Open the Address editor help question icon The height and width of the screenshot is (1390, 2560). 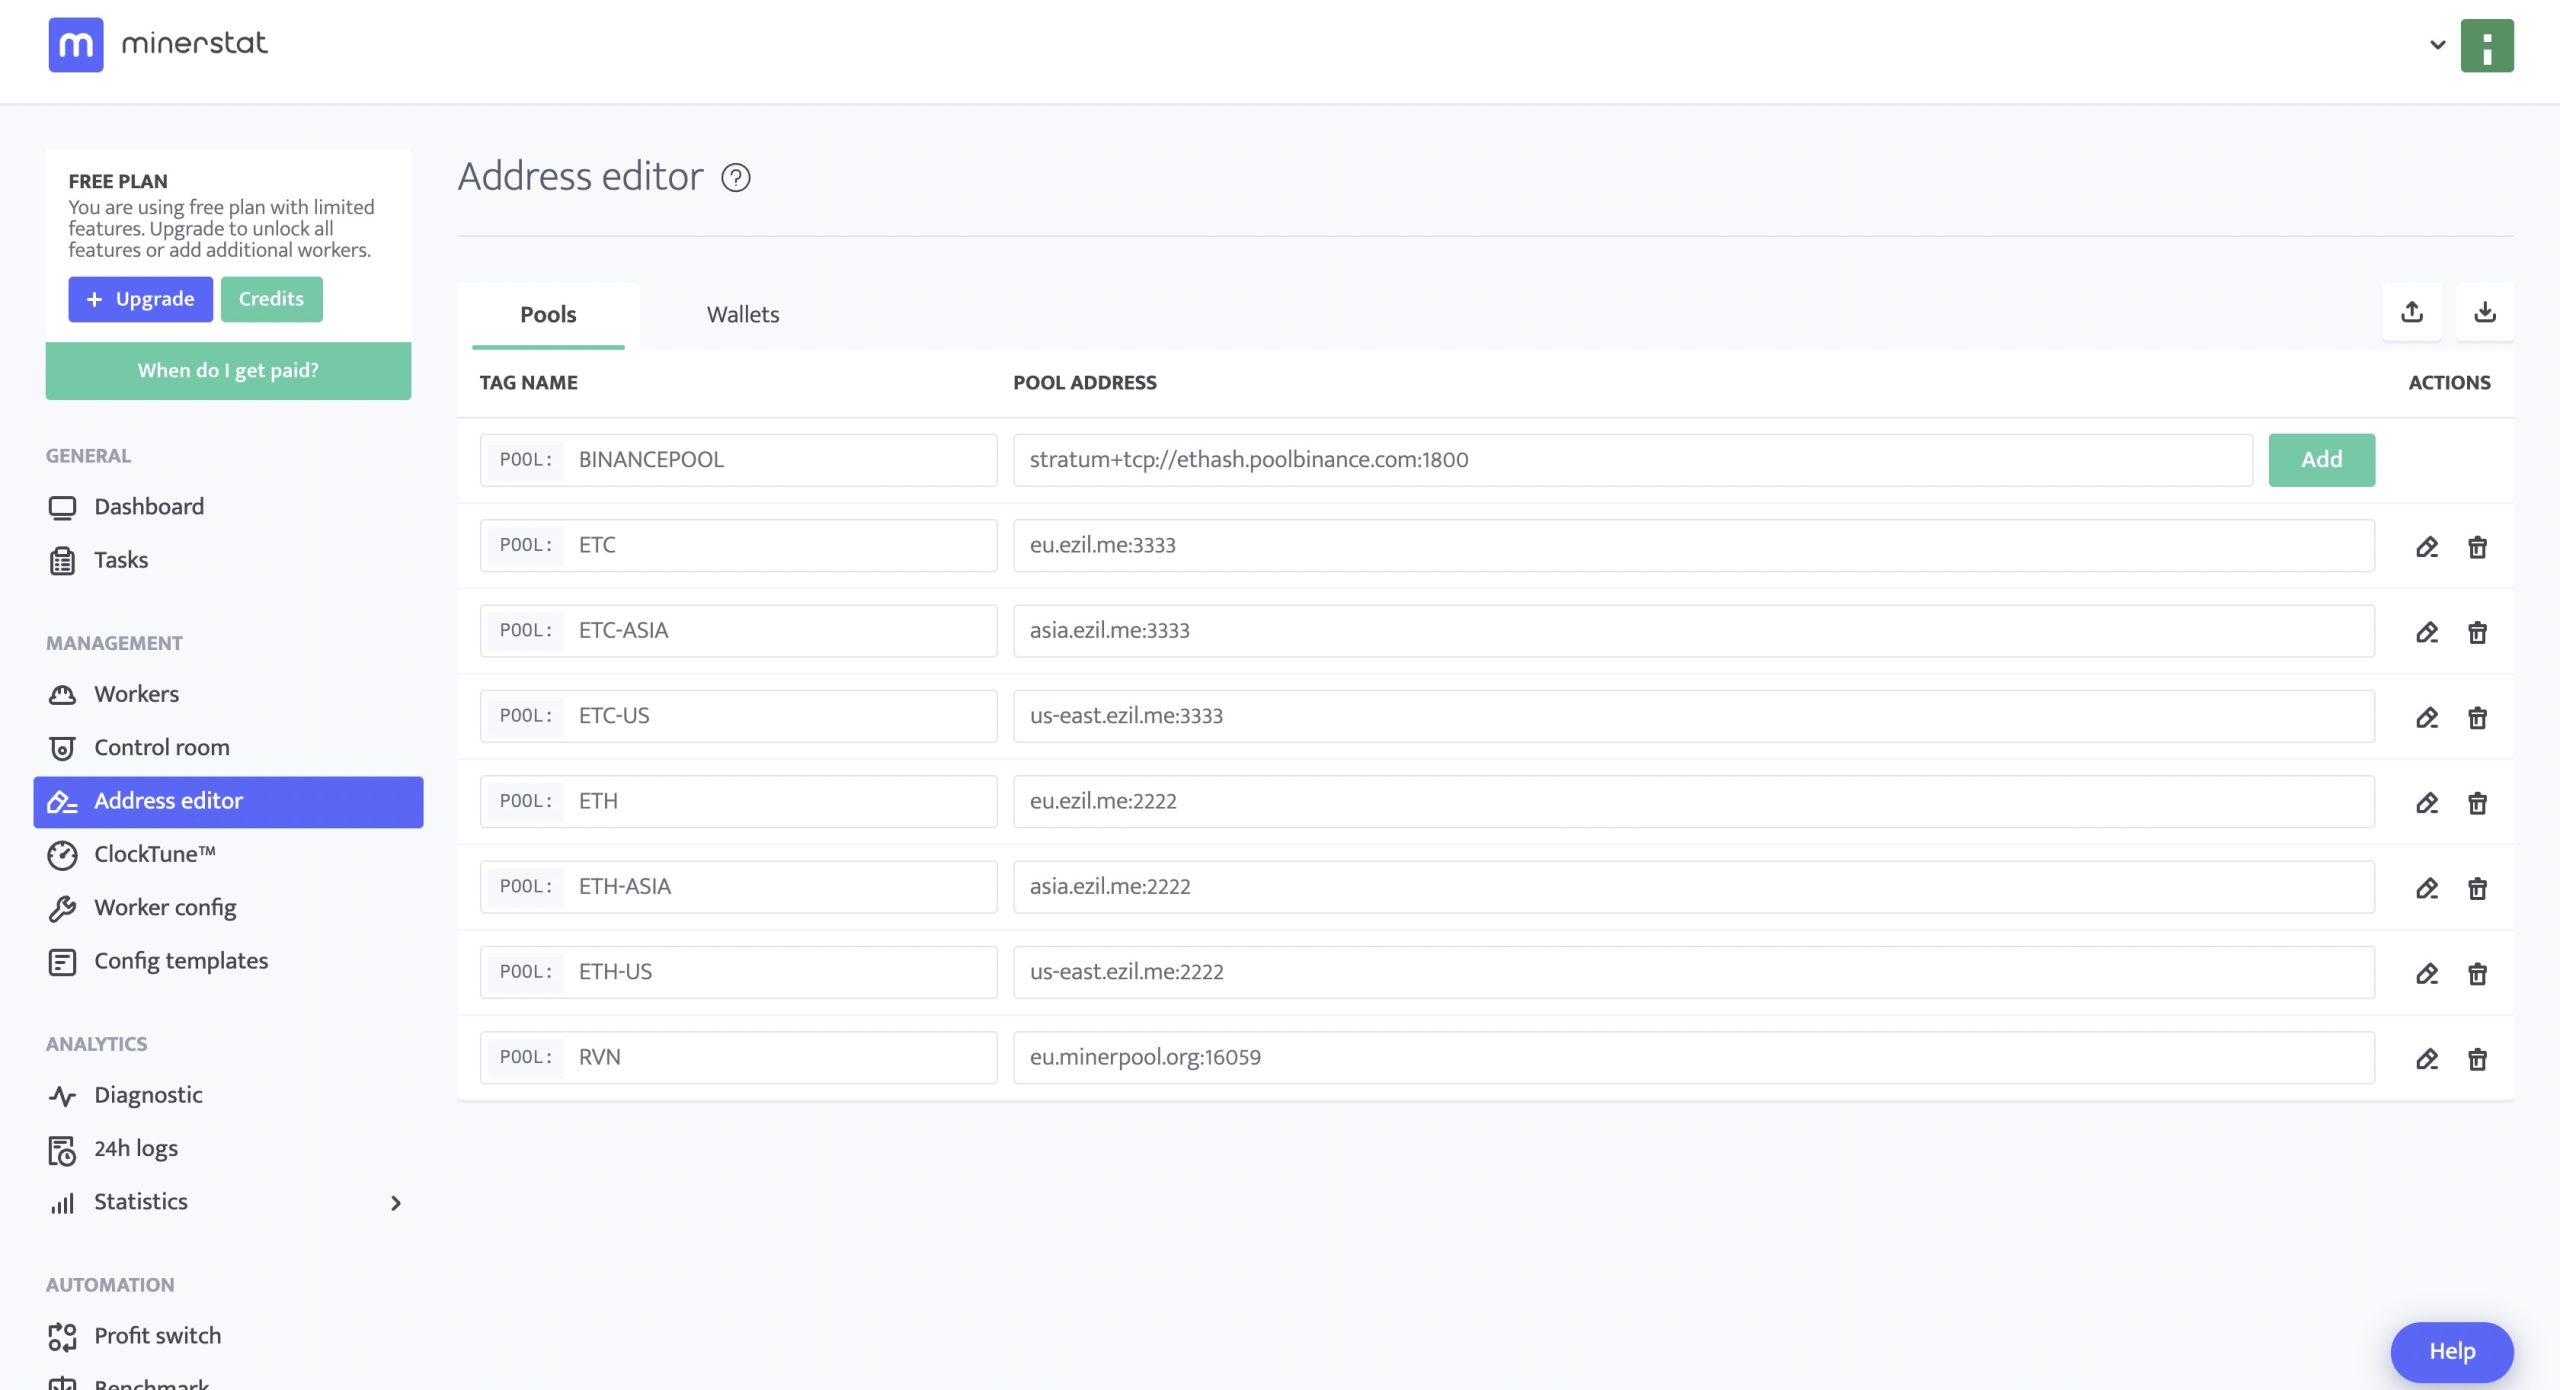coord(736,177)
